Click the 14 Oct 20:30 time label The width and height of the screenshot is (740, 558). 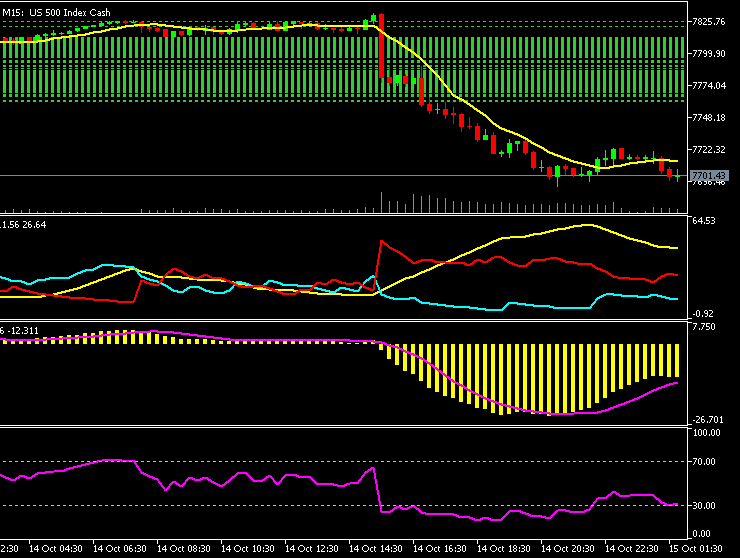[x=568, y=549]
